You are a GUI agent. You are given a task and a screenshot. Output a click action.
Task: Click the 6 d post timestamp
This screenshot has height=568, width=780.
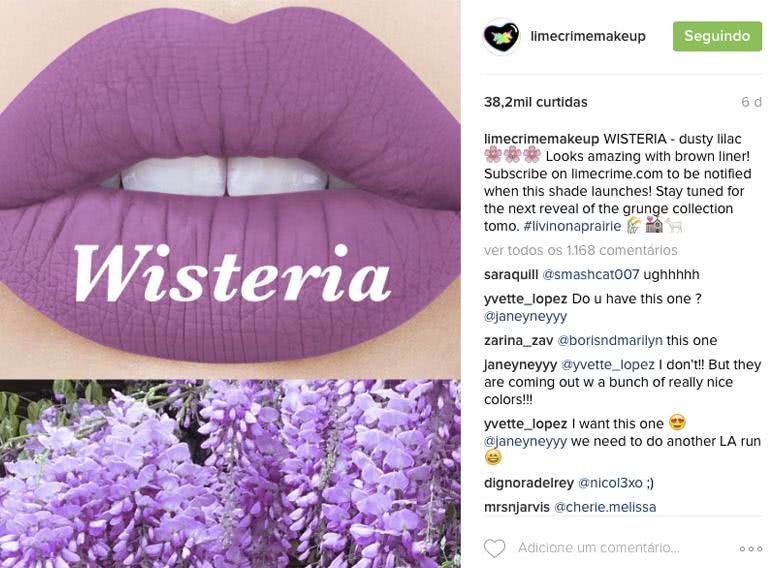751,102
